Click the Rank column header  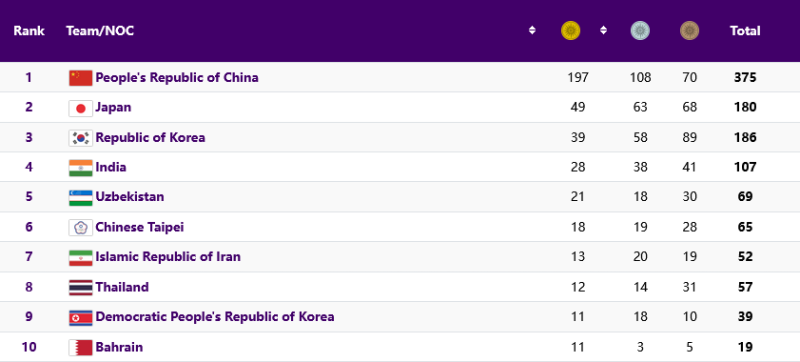tap(29, 31)
